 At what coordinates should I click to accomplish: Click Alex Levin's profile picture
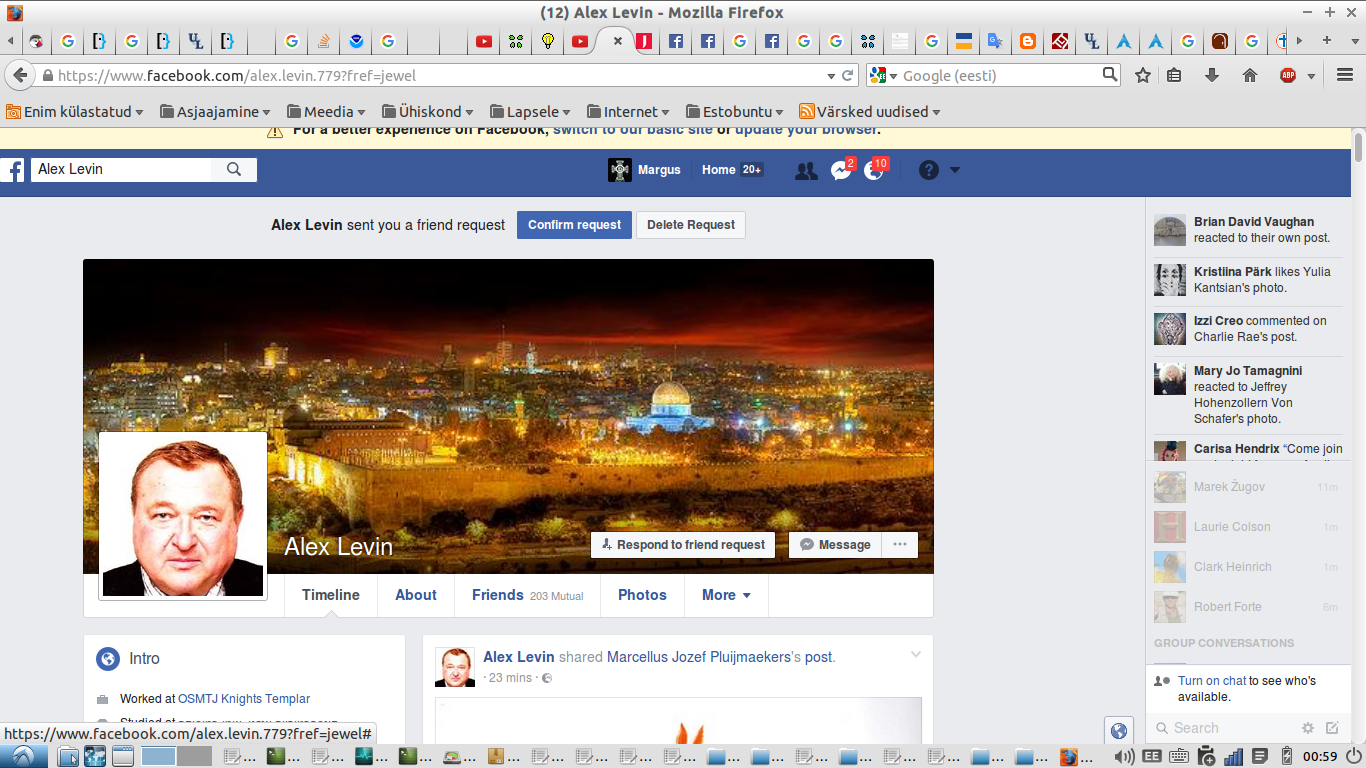coord(183,515)
